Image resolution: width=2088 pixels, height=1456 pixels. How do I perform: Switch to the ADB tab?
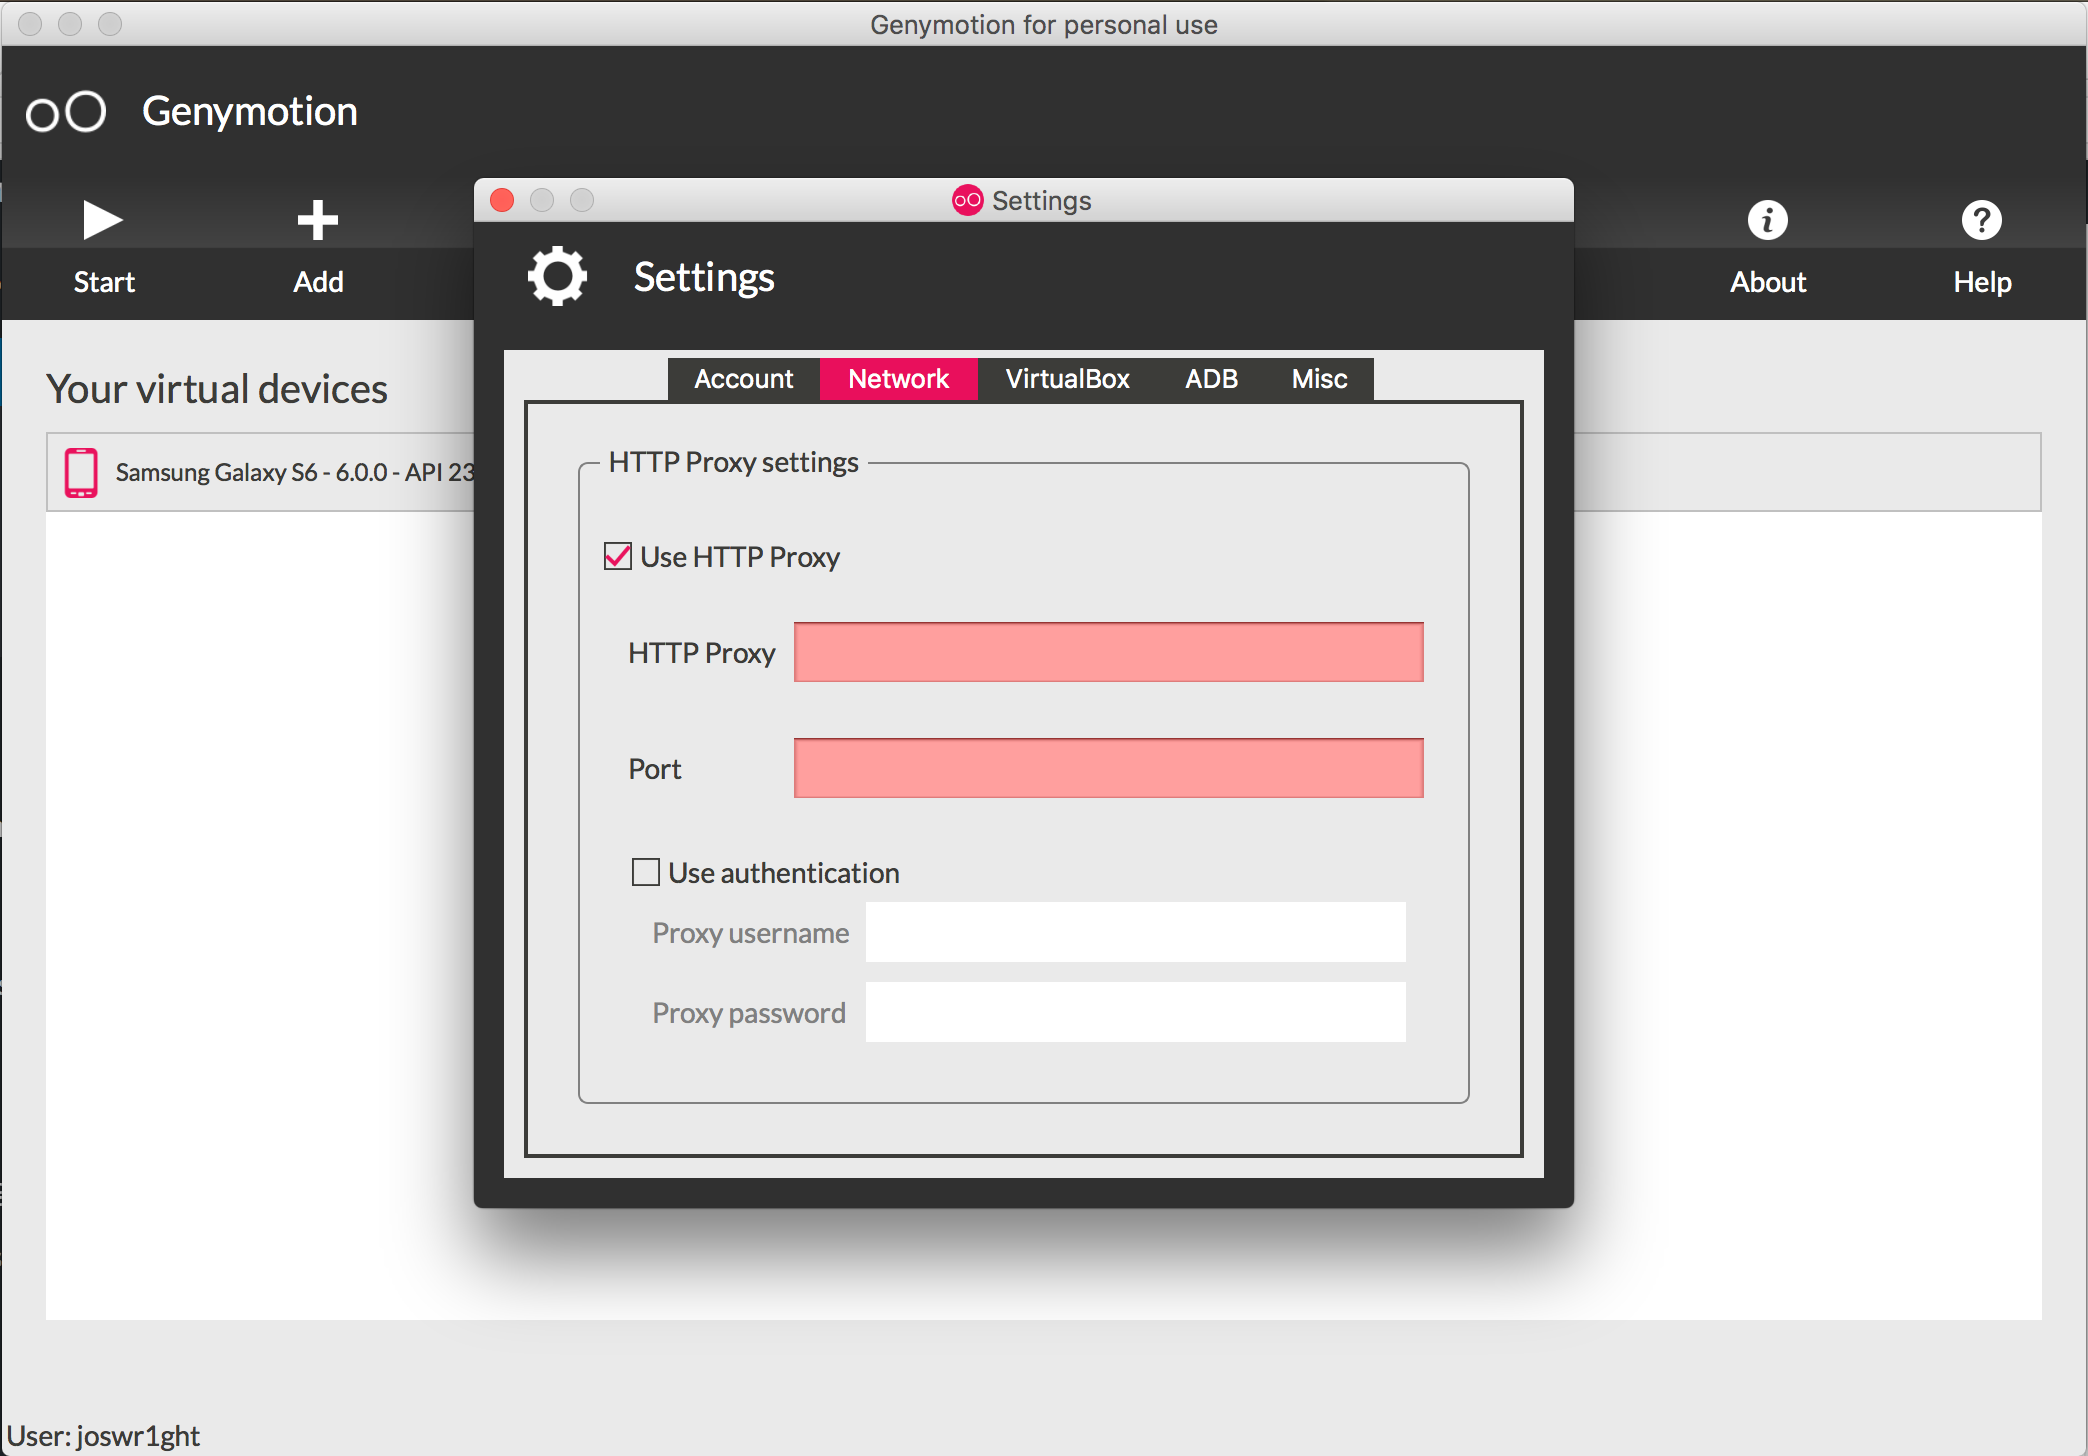point(1209,379)
